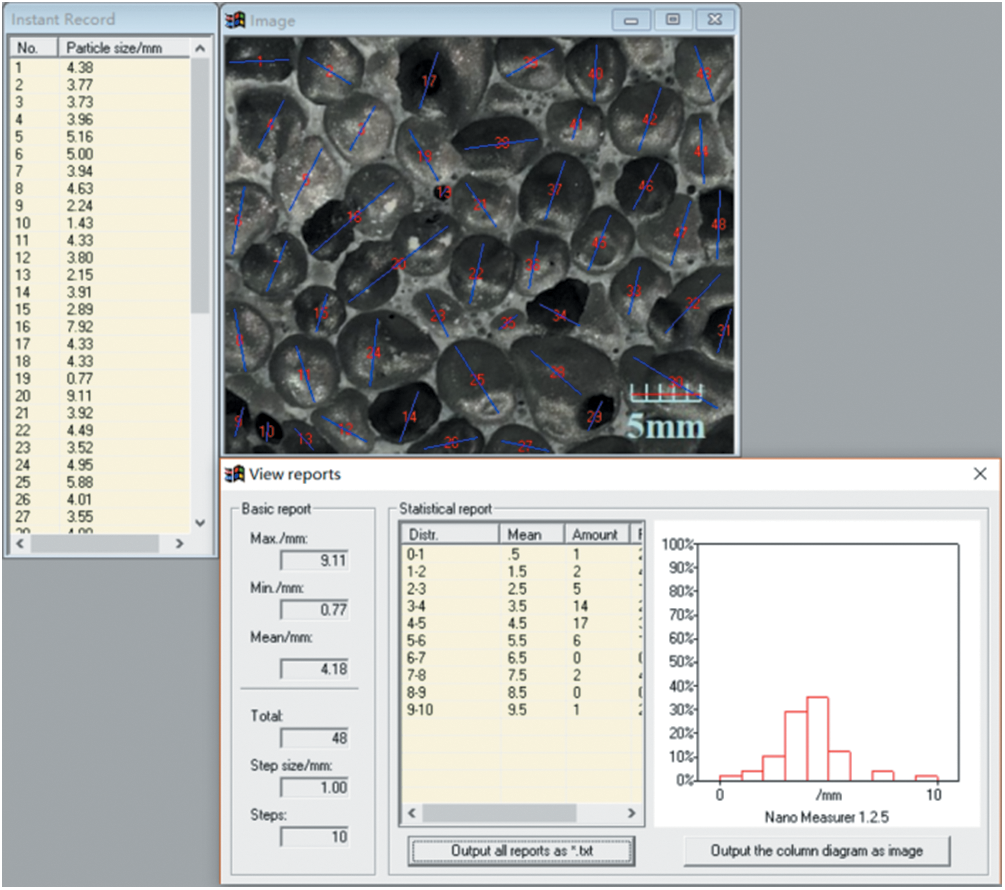Click Output the column diagram as image
The image size is (1005, 890).
click(816, 851)
